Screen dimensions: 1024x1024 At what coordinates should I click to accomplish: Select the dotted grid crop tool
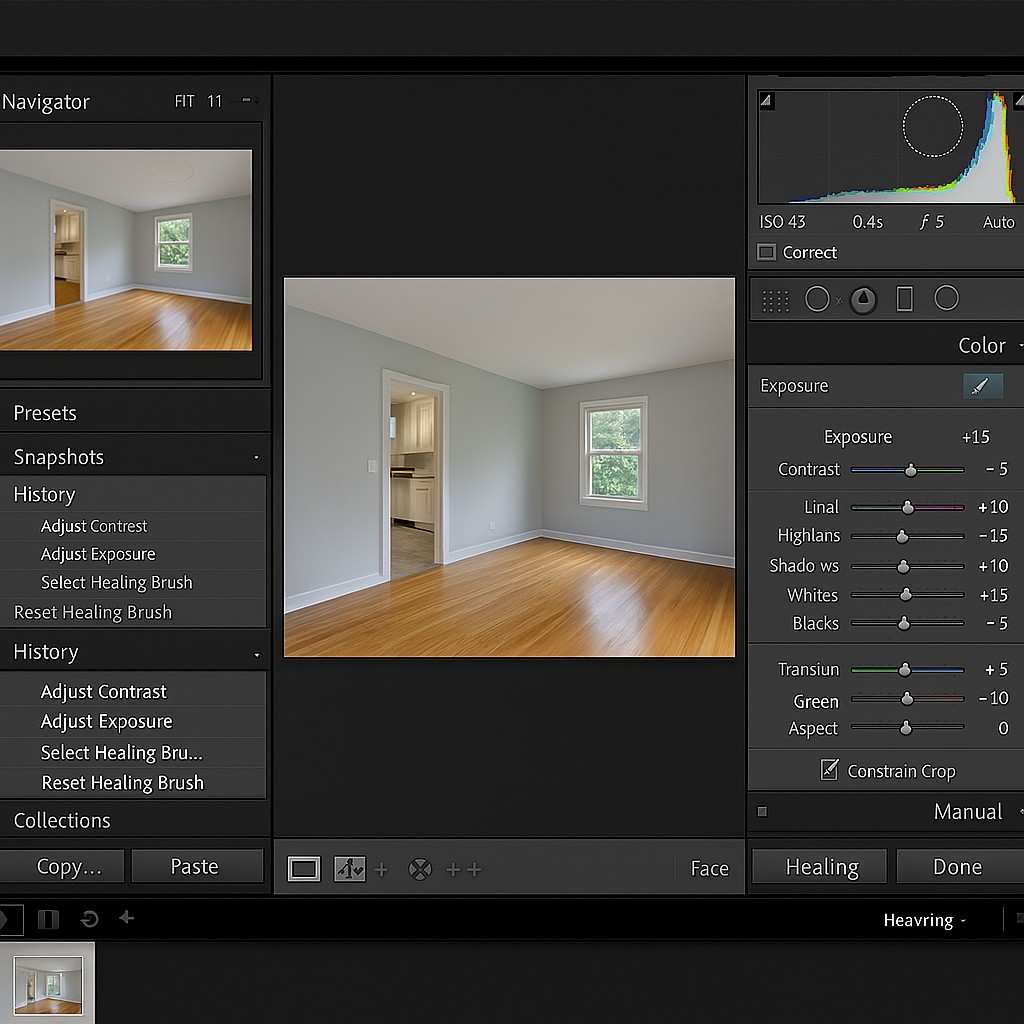tap(775, 300)
